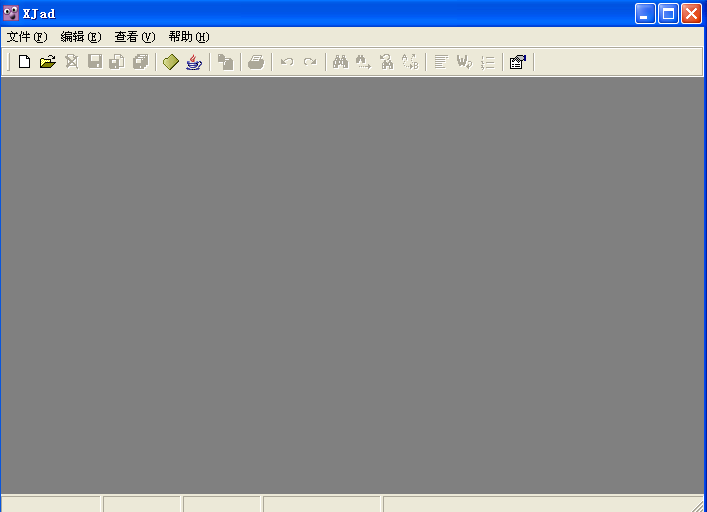Screen dimensions: 707x512
Task: Click the line numbers list icon
Action: 487,62
